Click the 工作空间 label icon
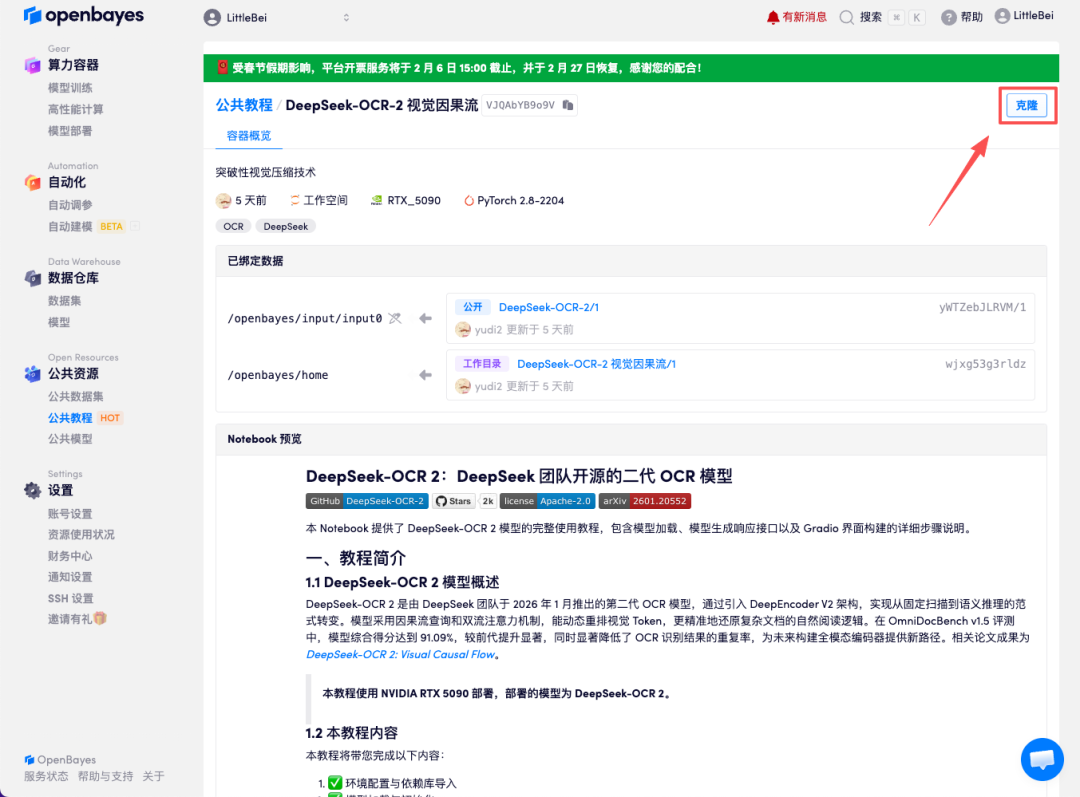1080x797 pixels. (294, 200)
